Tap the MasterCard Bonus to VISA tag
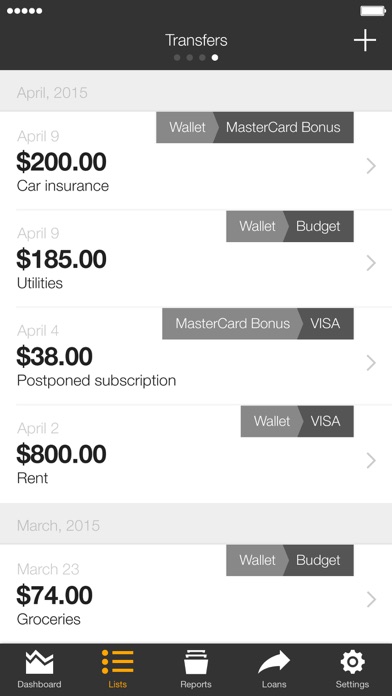 [258, 324]
